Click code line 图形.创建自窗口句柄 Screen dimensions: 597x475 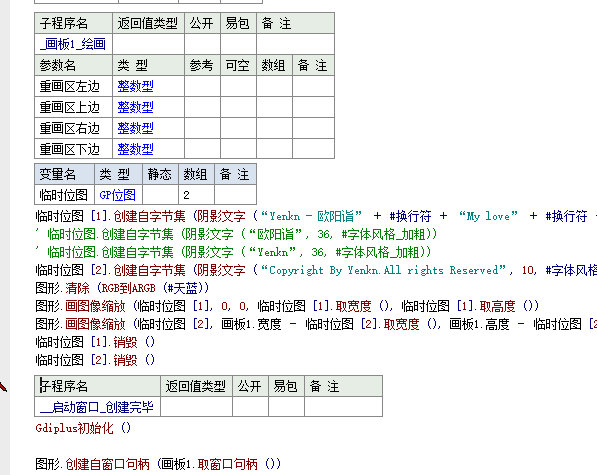(x=158, y=464)
